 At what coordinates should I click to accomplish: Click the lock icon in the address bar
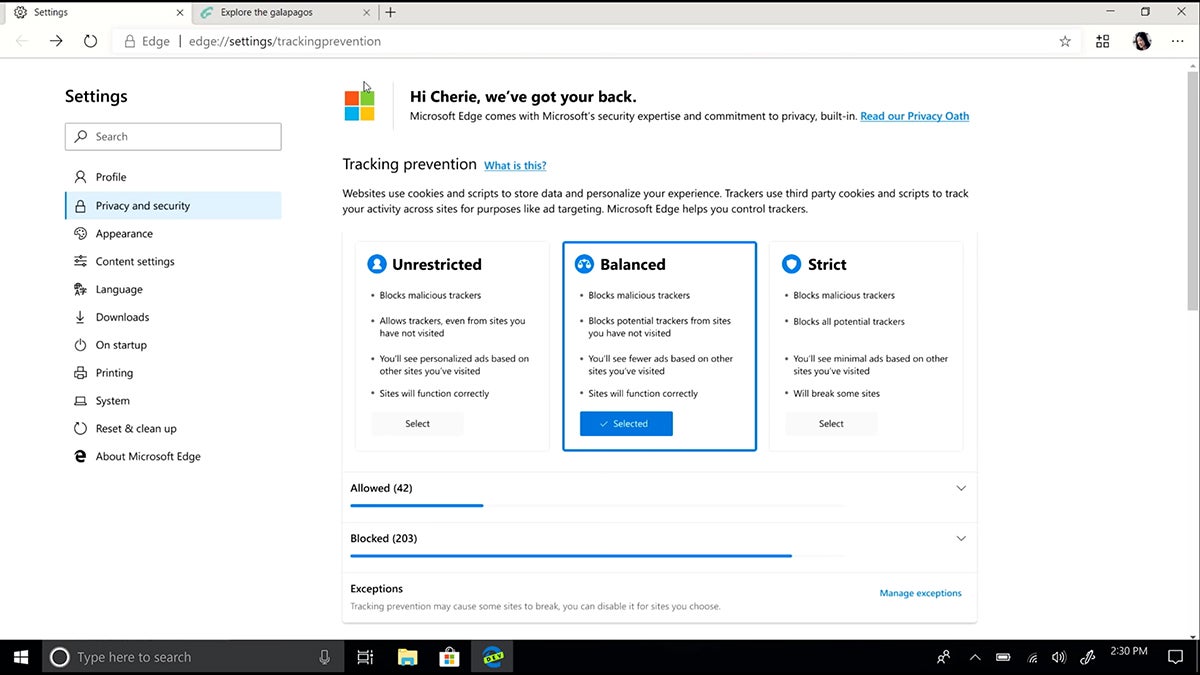(x=128, y=41)
